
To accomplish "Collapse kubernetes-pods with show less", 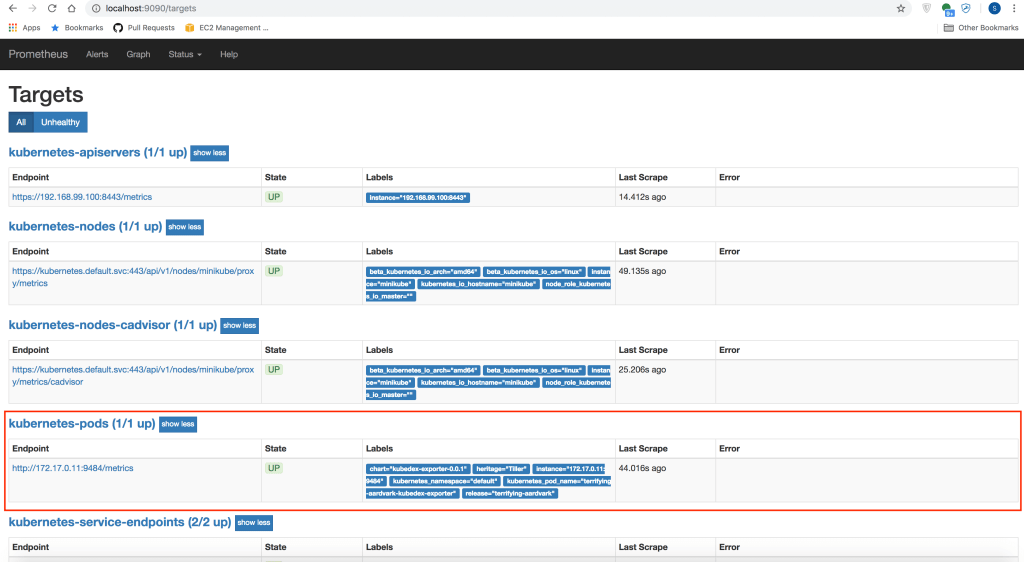I will [178, 424].
